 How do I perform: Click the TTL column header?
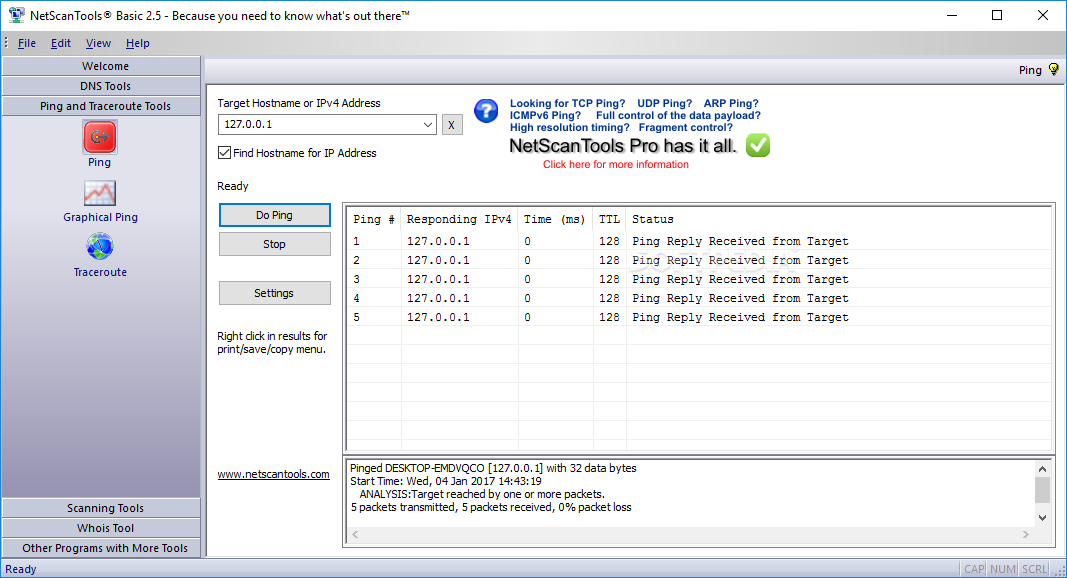click(609, 219)
